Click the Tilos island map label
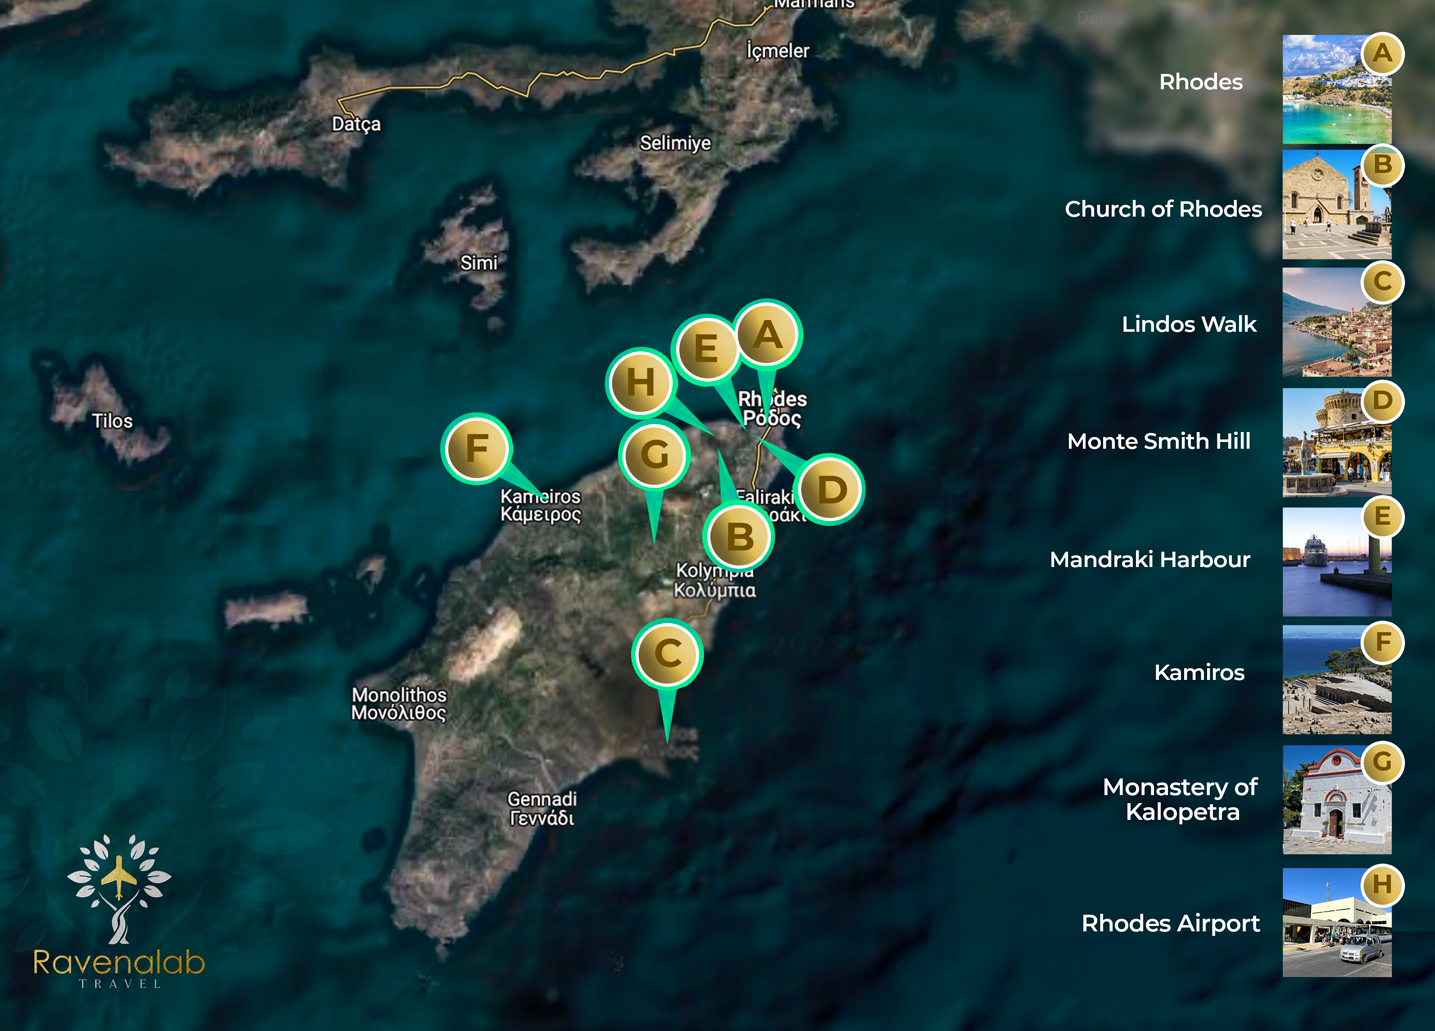This screenshot has width=1435, height=1031. 112,421
